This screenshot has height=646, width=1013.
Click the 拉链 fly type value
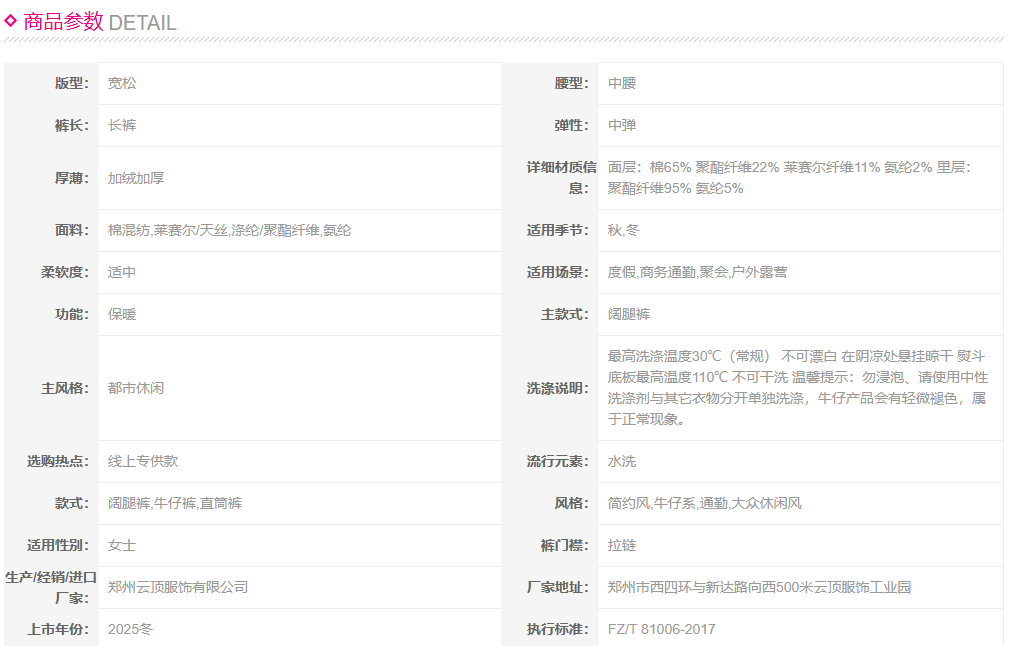(622, 545)
